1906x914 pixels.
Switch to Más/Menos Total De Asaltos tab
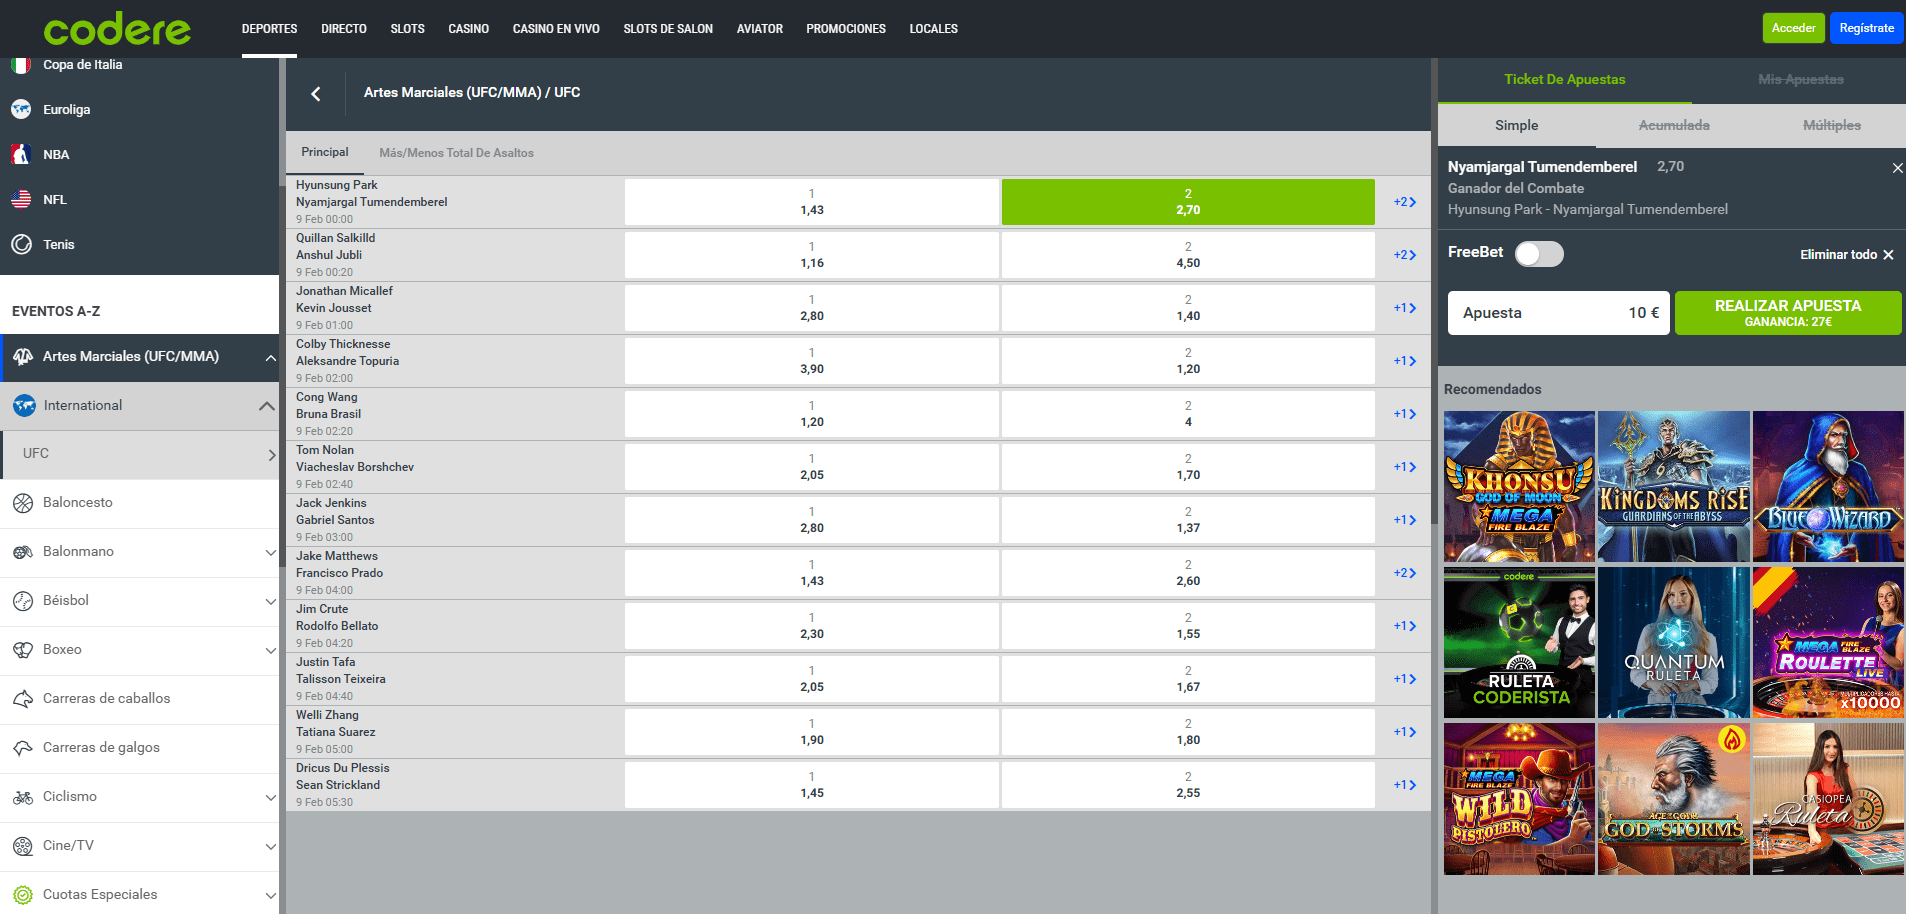coord(456,153)
